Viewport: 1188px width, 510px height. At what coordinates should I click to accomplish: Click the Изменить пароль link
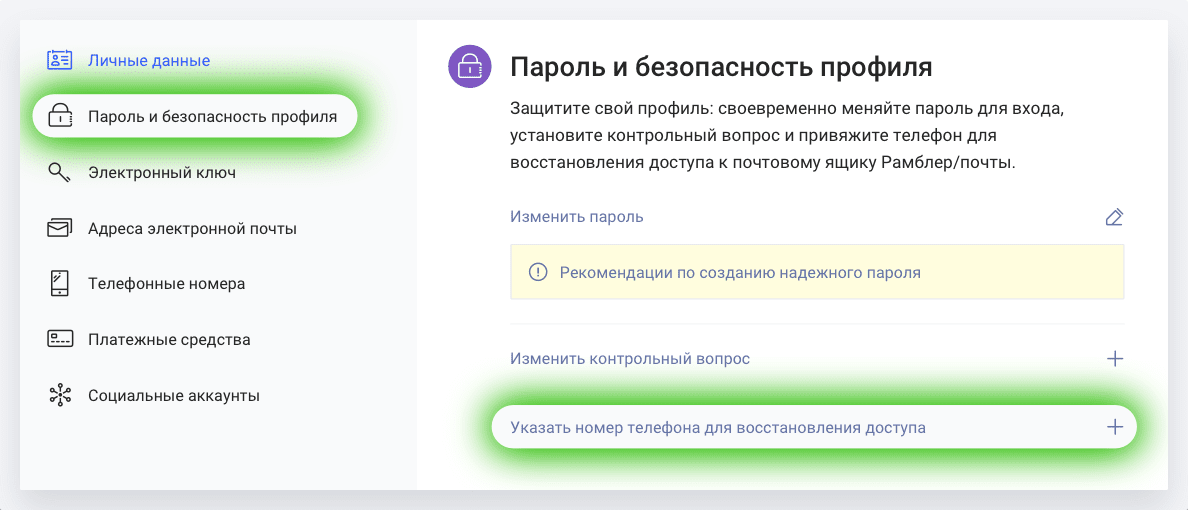pyautogui.click(x=577, y=216)
